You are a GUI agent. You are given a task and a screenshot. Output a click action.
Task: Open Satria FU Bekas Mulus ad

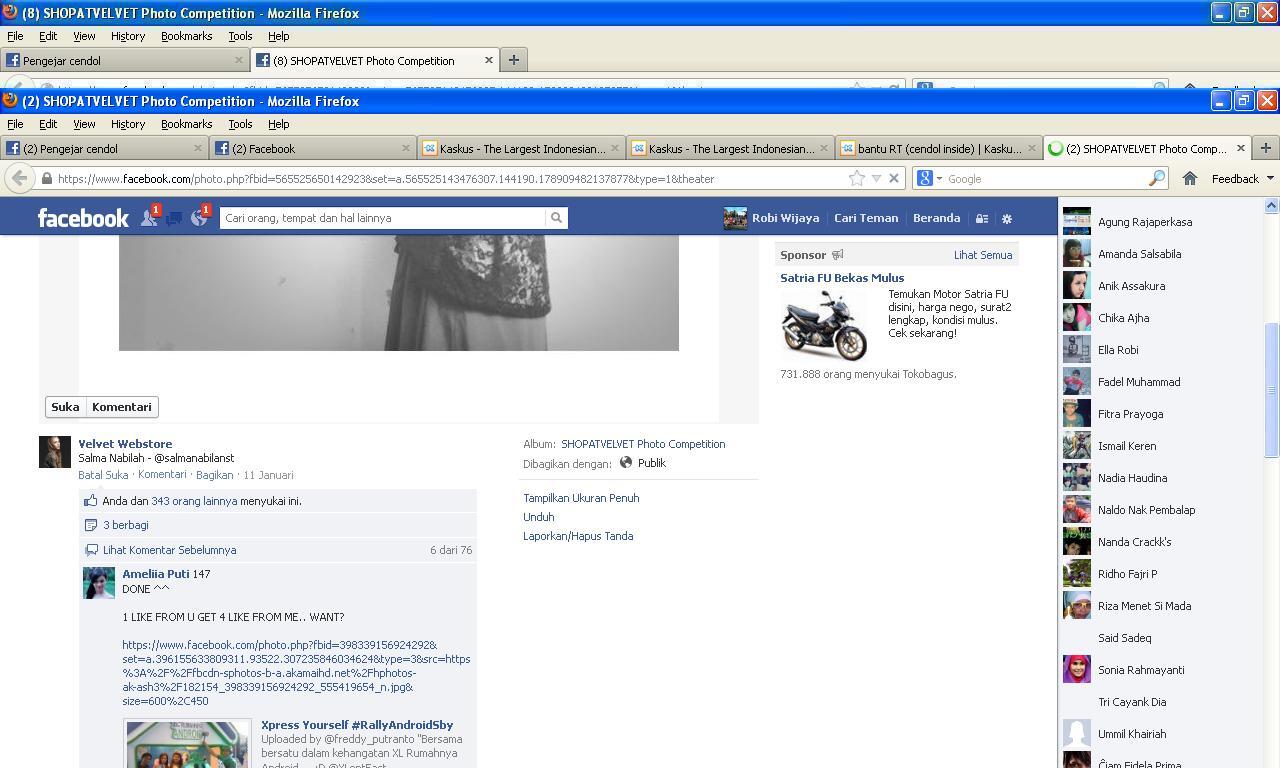842,278
